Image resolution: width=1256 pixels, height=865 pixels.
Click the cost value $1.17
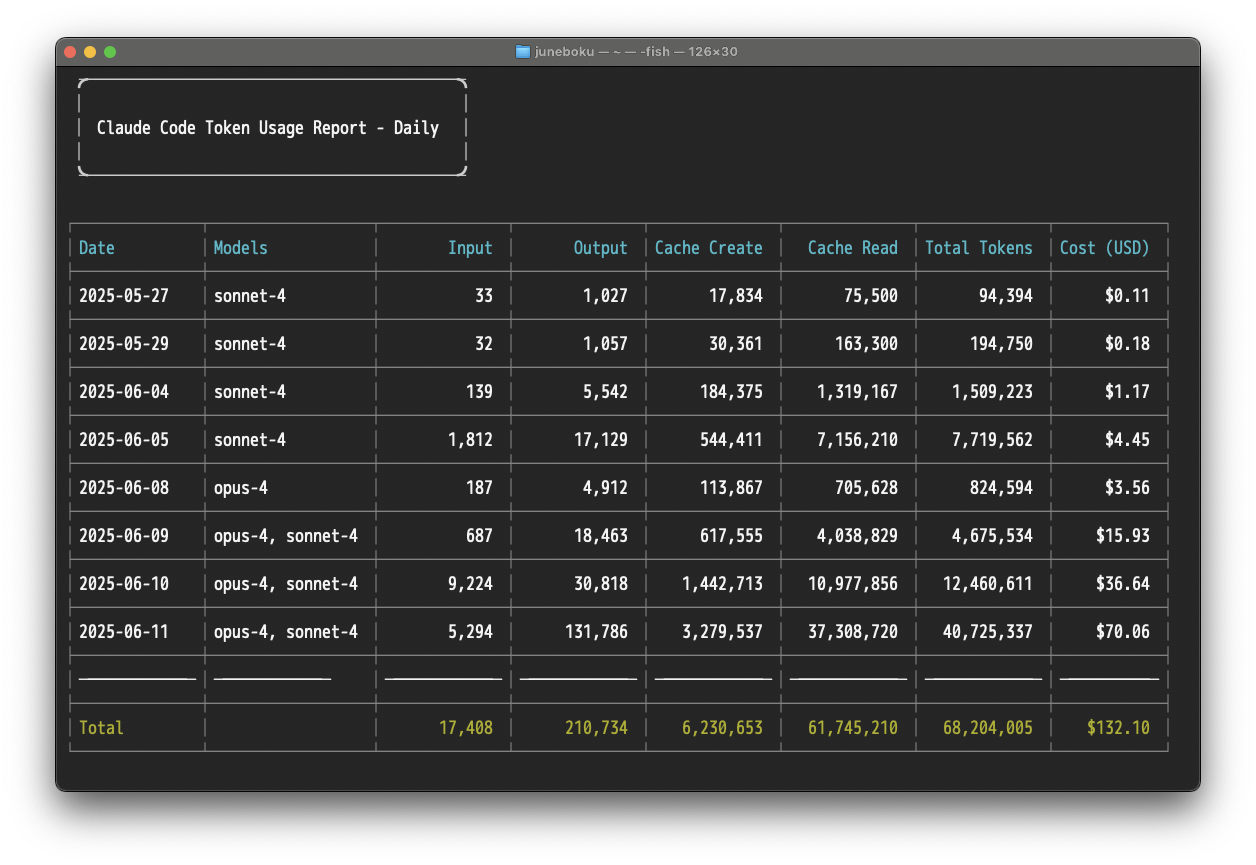pos(1127,392)
